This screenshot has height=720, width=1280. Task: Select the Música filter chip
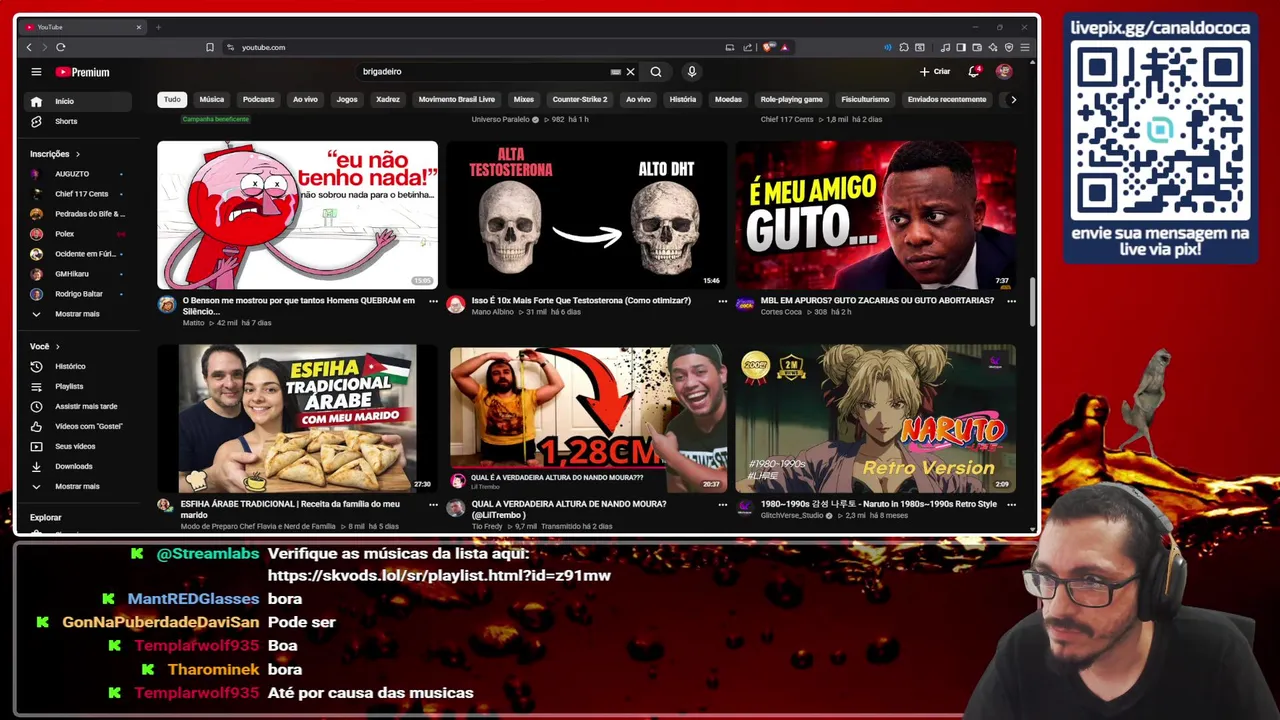coord(212,99)
